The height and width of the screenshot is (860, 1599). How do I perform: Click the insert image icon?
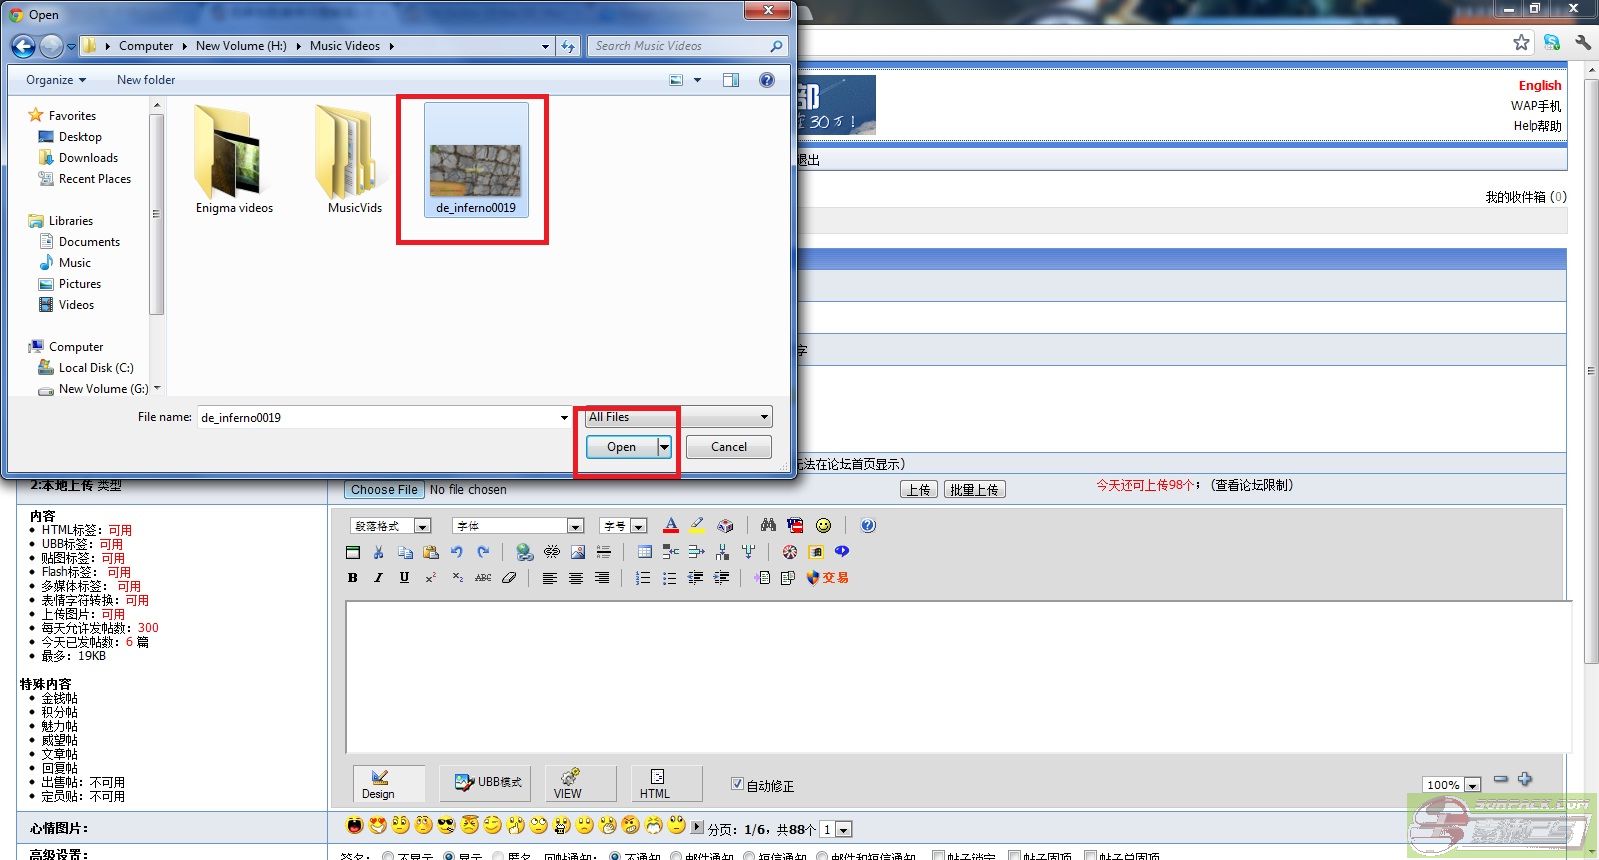coord(578,552)
